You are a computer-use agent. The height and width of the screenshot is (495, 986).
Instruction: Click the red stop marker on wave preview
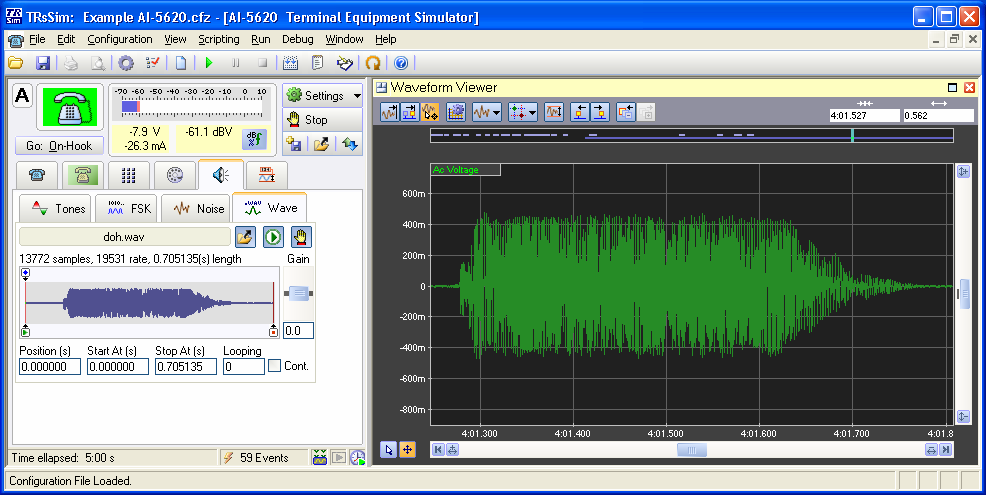(274, 331)
